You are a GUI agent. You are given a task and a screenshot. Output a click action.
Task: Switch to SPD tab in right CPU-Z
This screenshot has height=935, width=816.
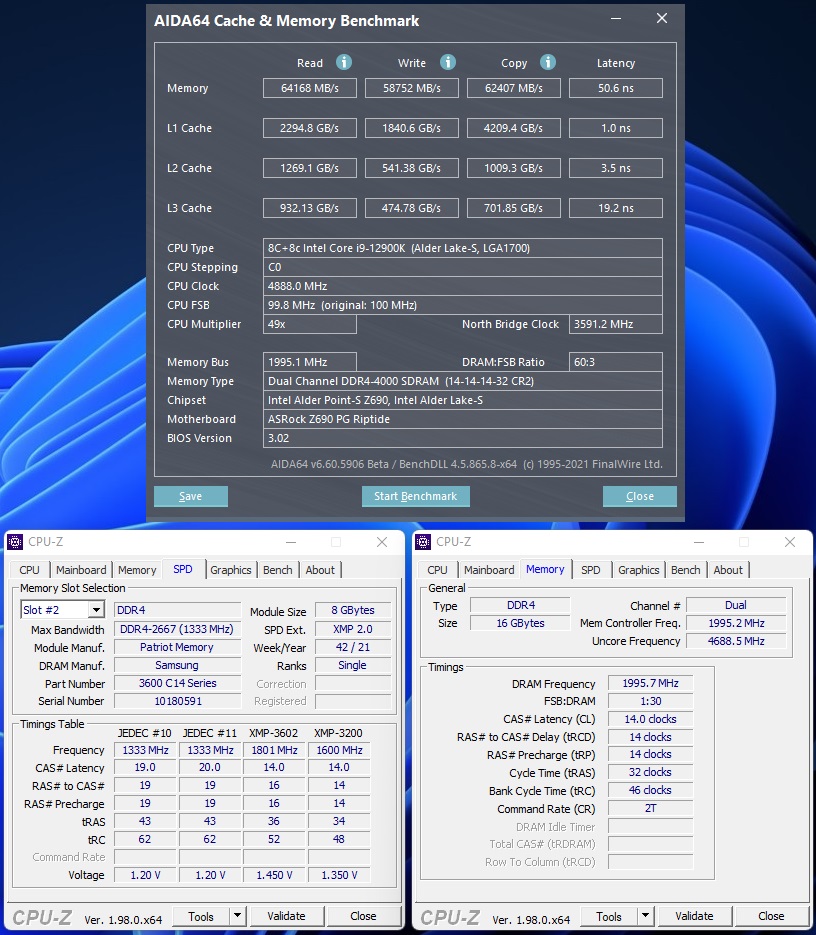click(591, 570)
